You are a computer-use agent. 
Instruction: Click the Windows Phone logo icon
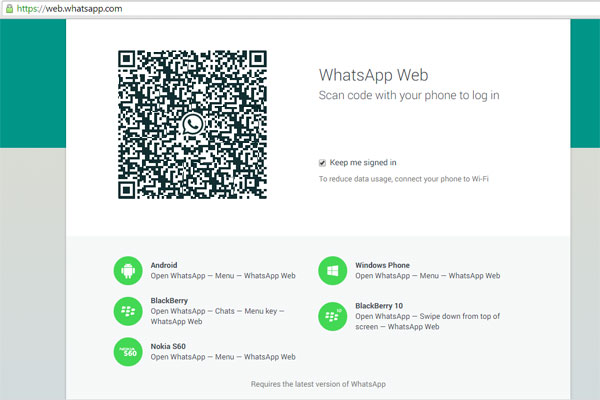pyautogui.click(x=333, y=271)
